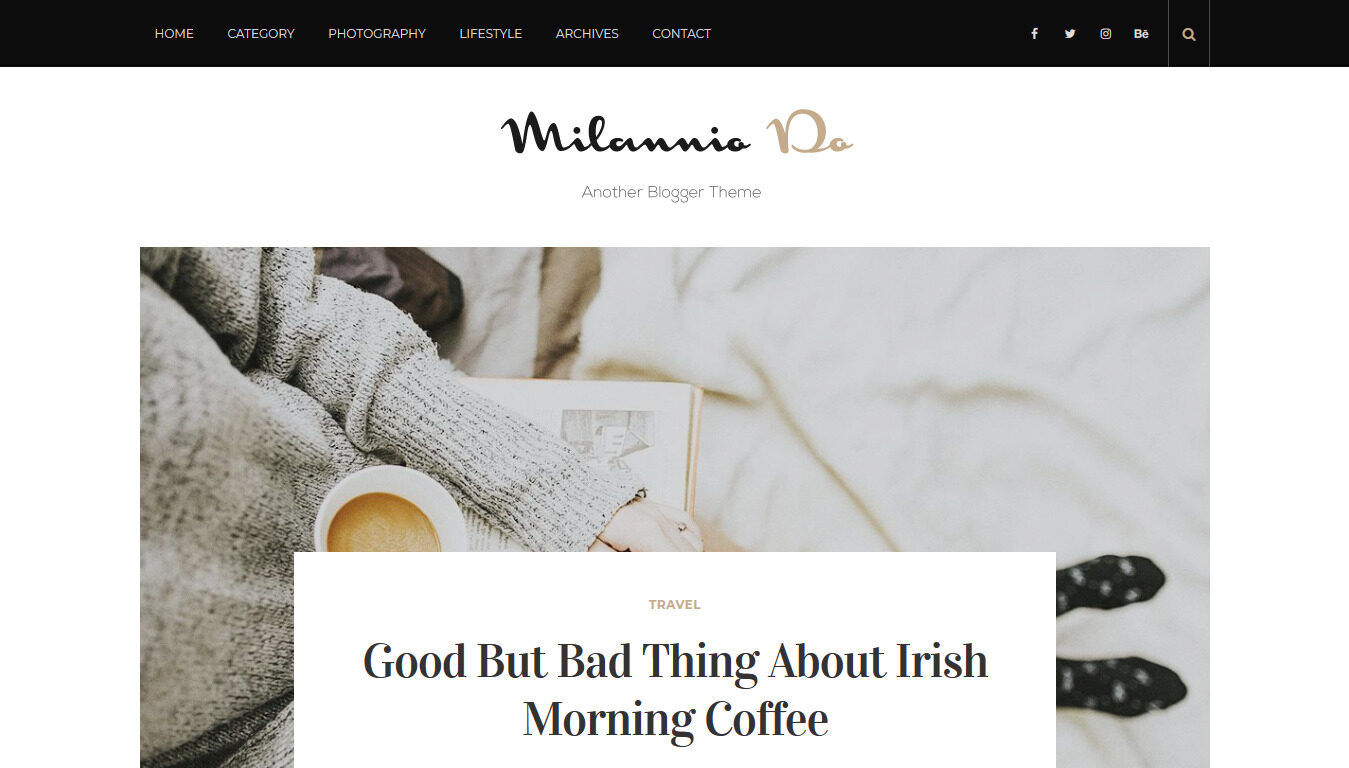Open the ARCHIVES menu item
The height and width of the screenshot is (768, 1349).
pyautogui.click(x=587, y=34)
